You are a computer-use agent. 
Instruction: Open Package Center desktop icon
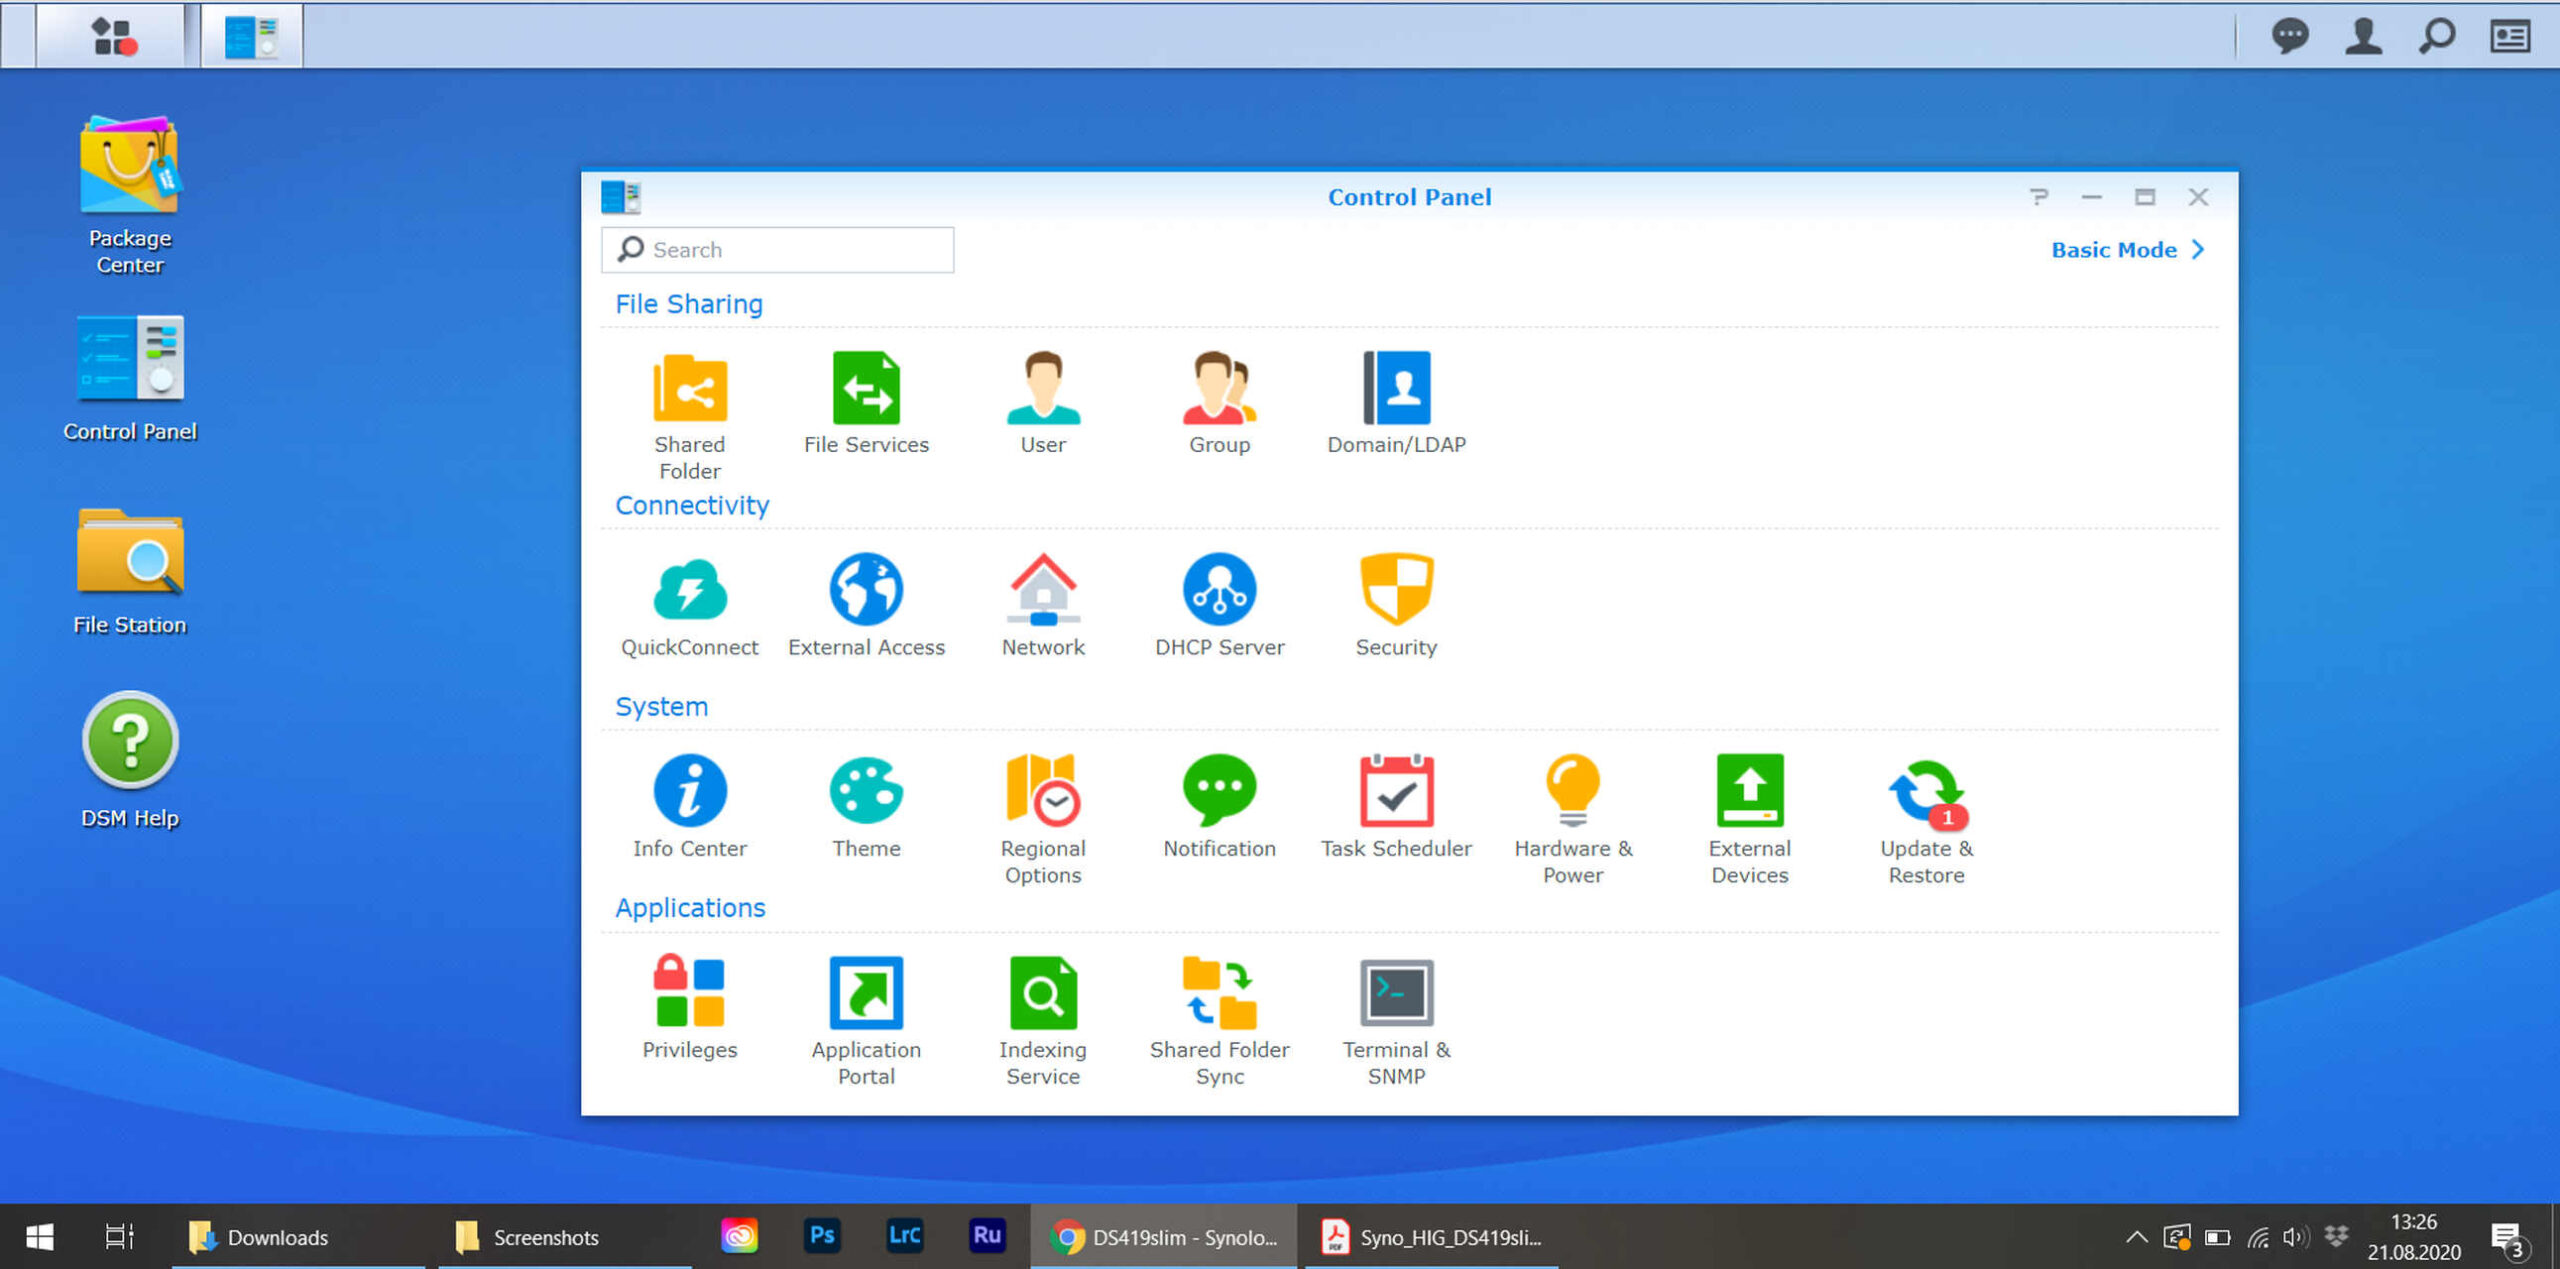tap(130, 195)
